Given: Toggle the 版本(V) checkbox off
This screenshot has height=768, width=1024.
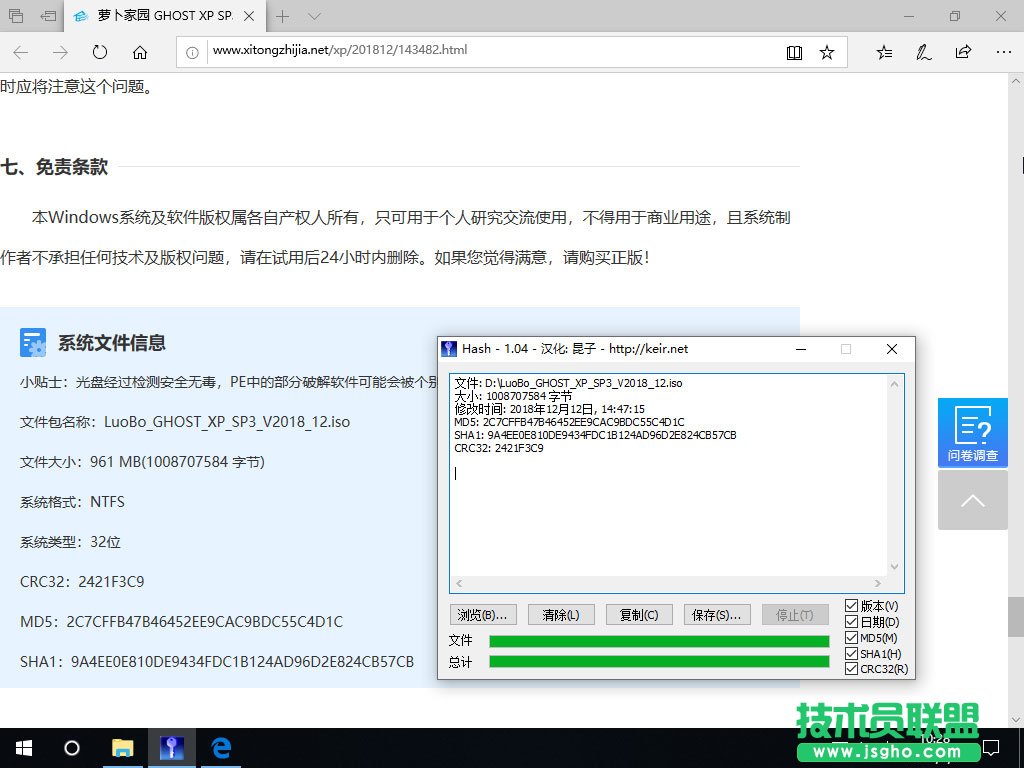Looking at the screenshot, I should click(x=853, y=607).
